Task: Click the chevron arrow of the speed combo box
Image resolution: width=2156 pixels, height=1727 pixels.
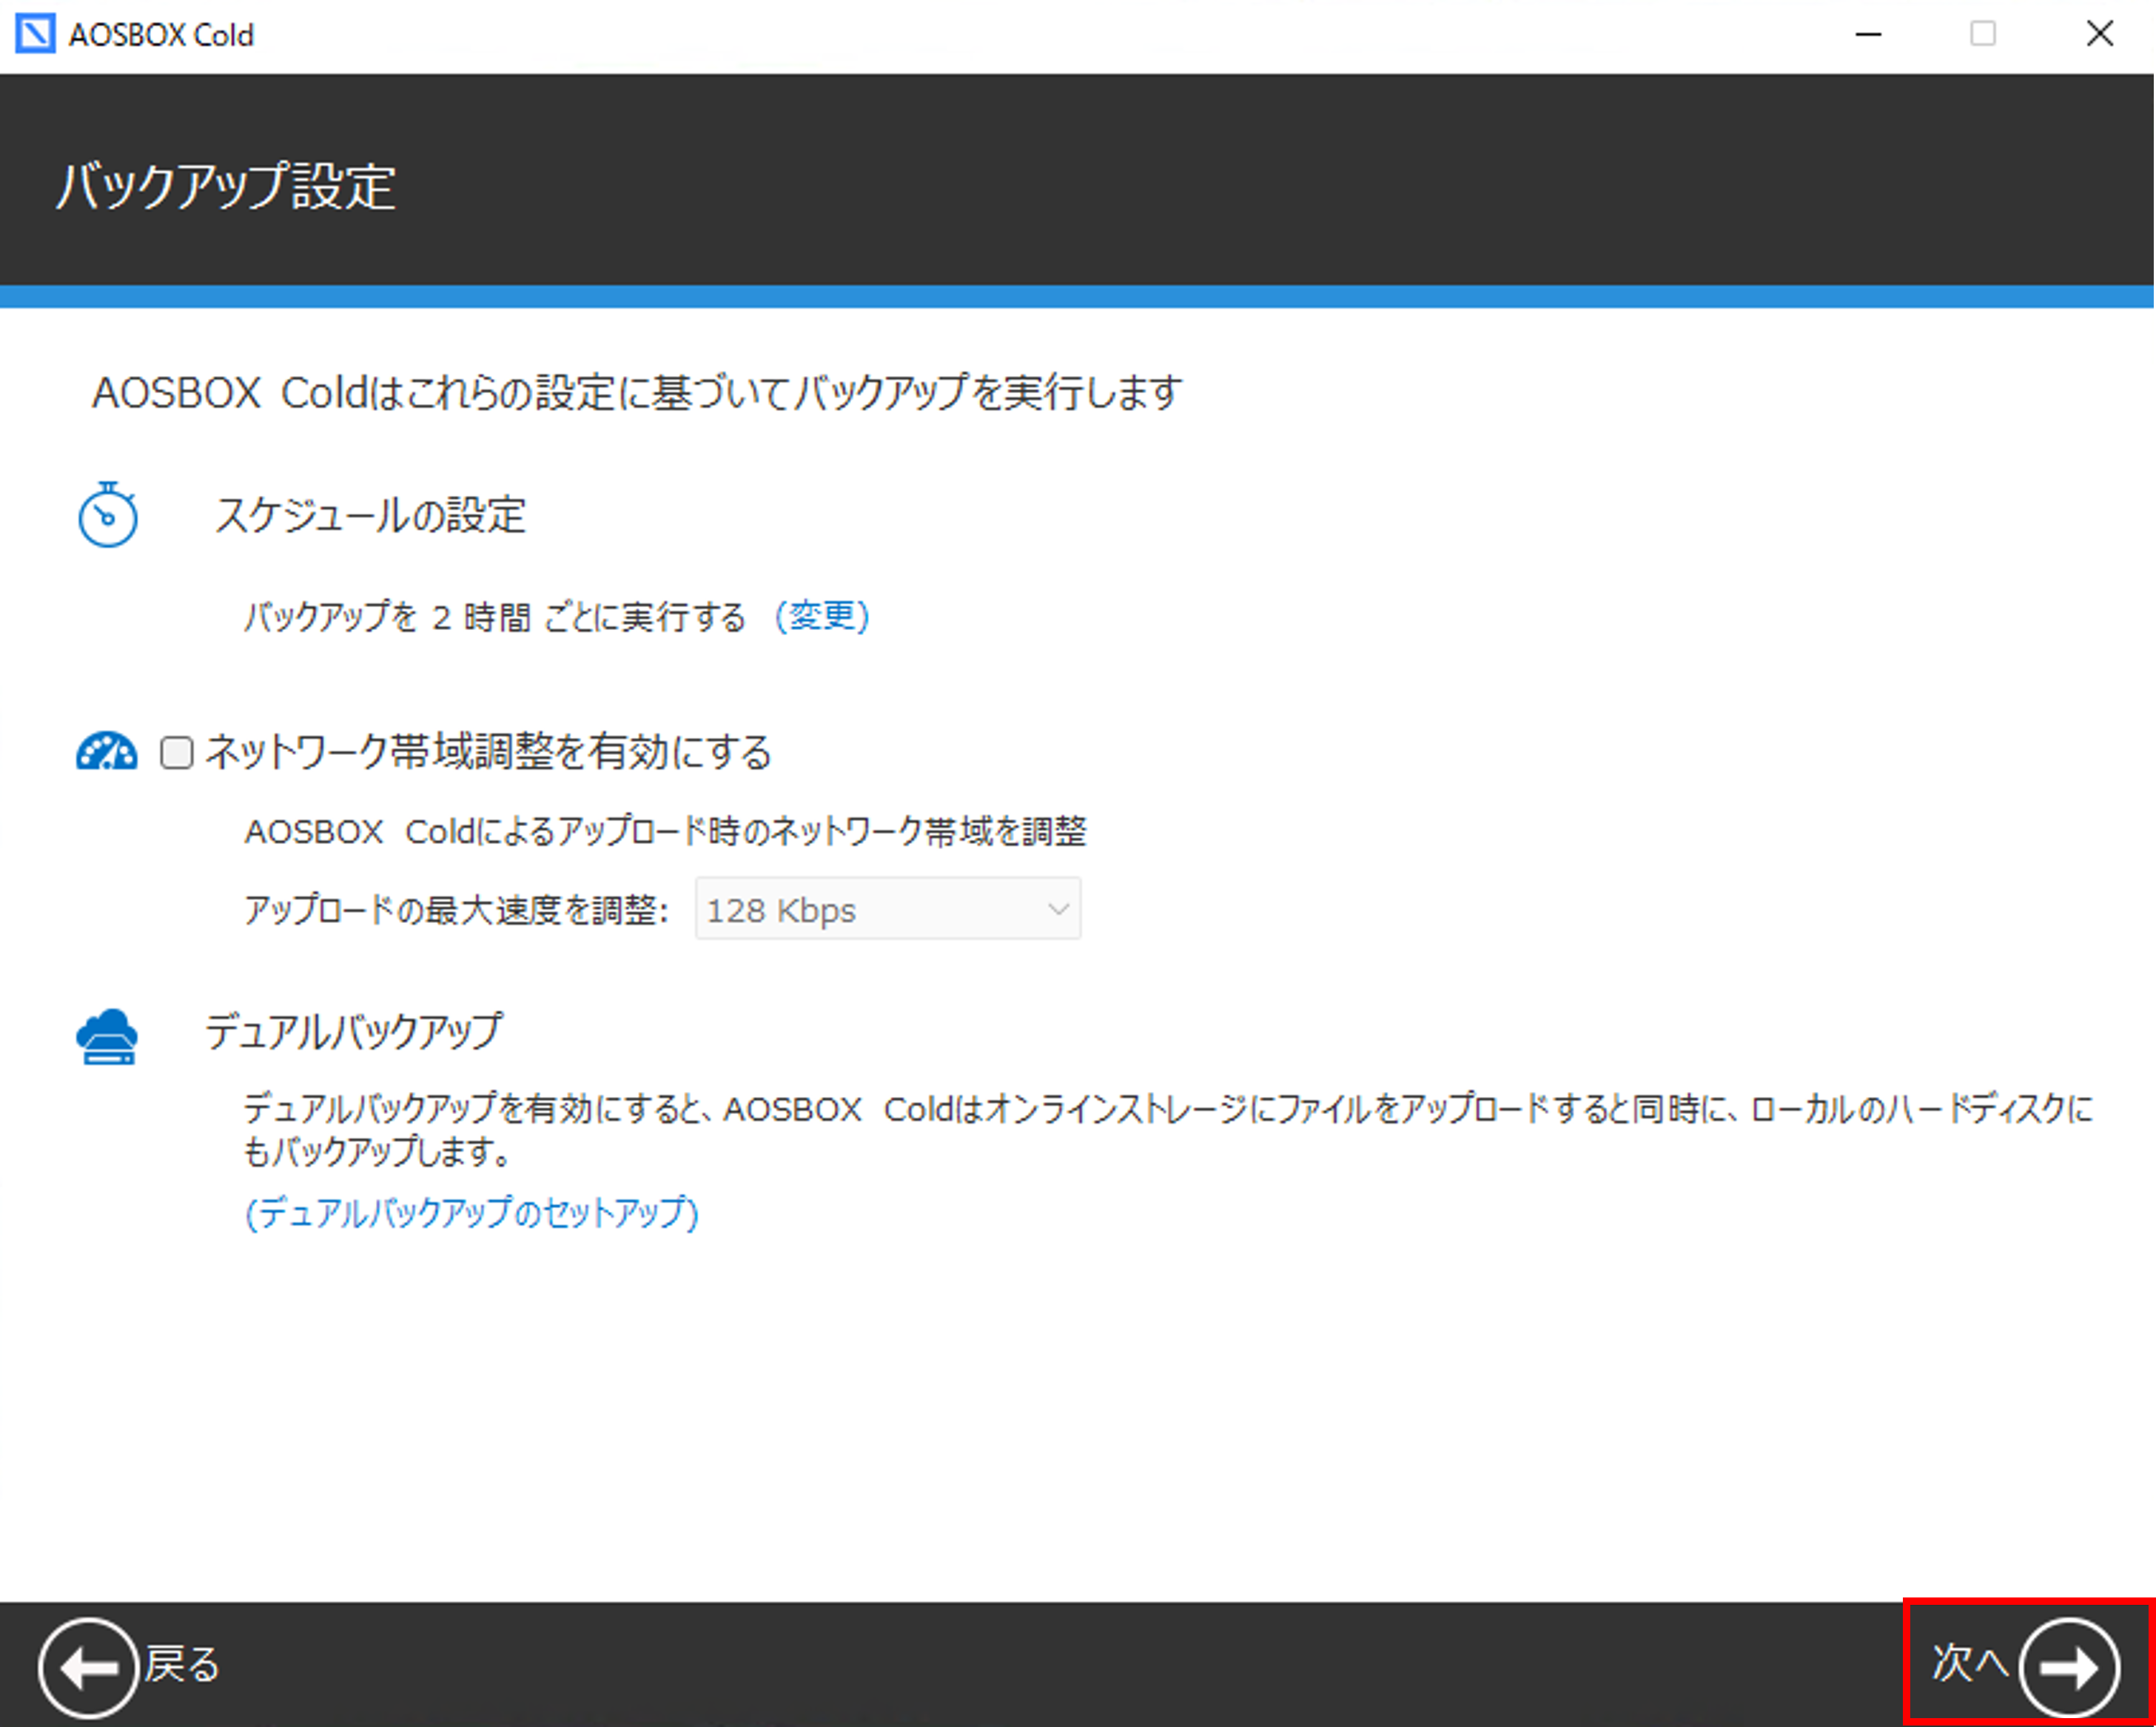Action: (x=1058, y=909)
